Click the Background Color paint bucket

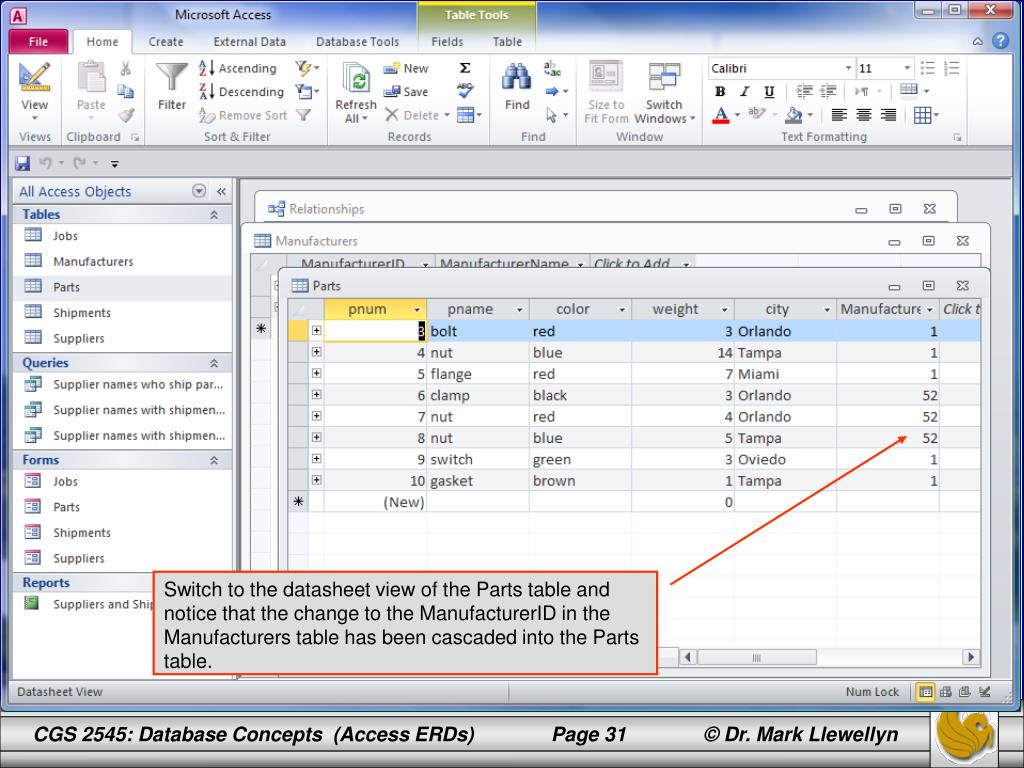[x=793, y=116]
